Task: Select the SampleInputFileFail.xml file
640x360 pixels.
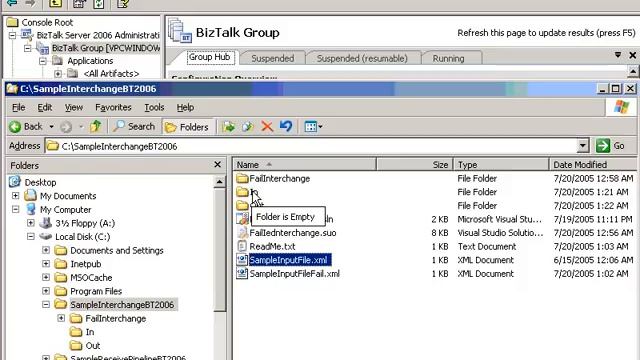Action: pos(288,274)
